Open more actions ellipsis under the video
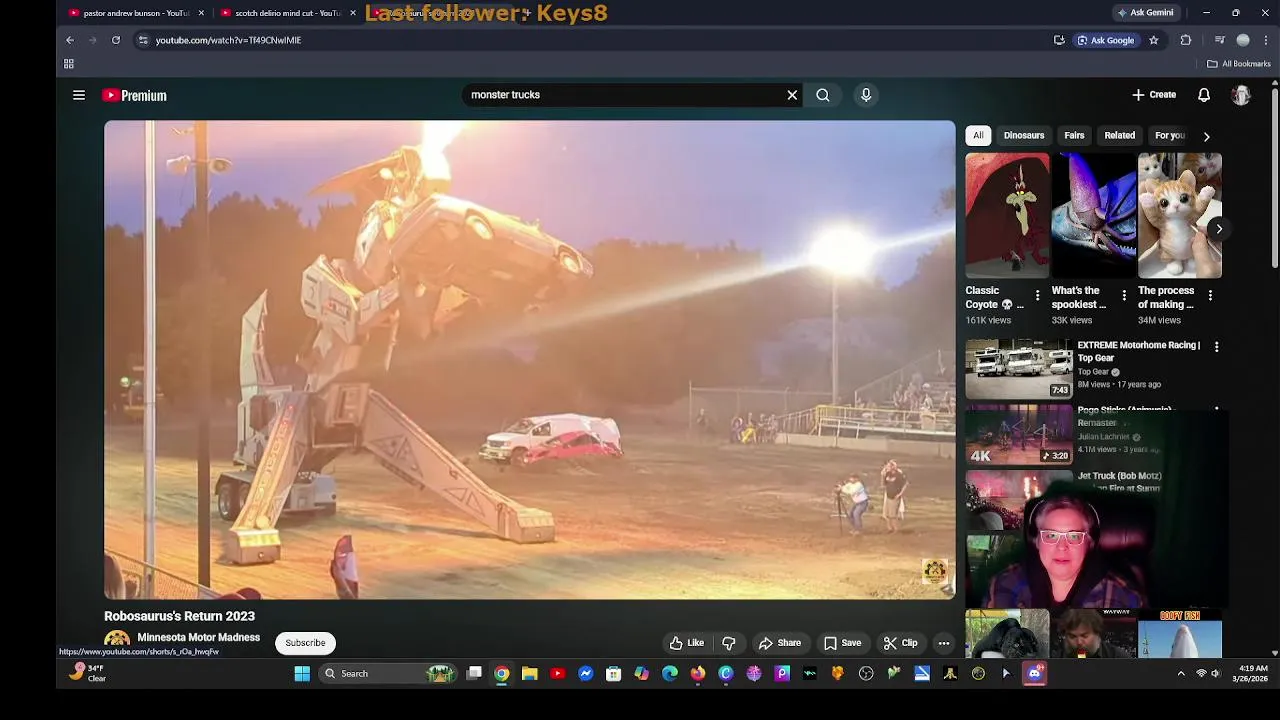Screen dimensions: 1280x720 point(943,643)
